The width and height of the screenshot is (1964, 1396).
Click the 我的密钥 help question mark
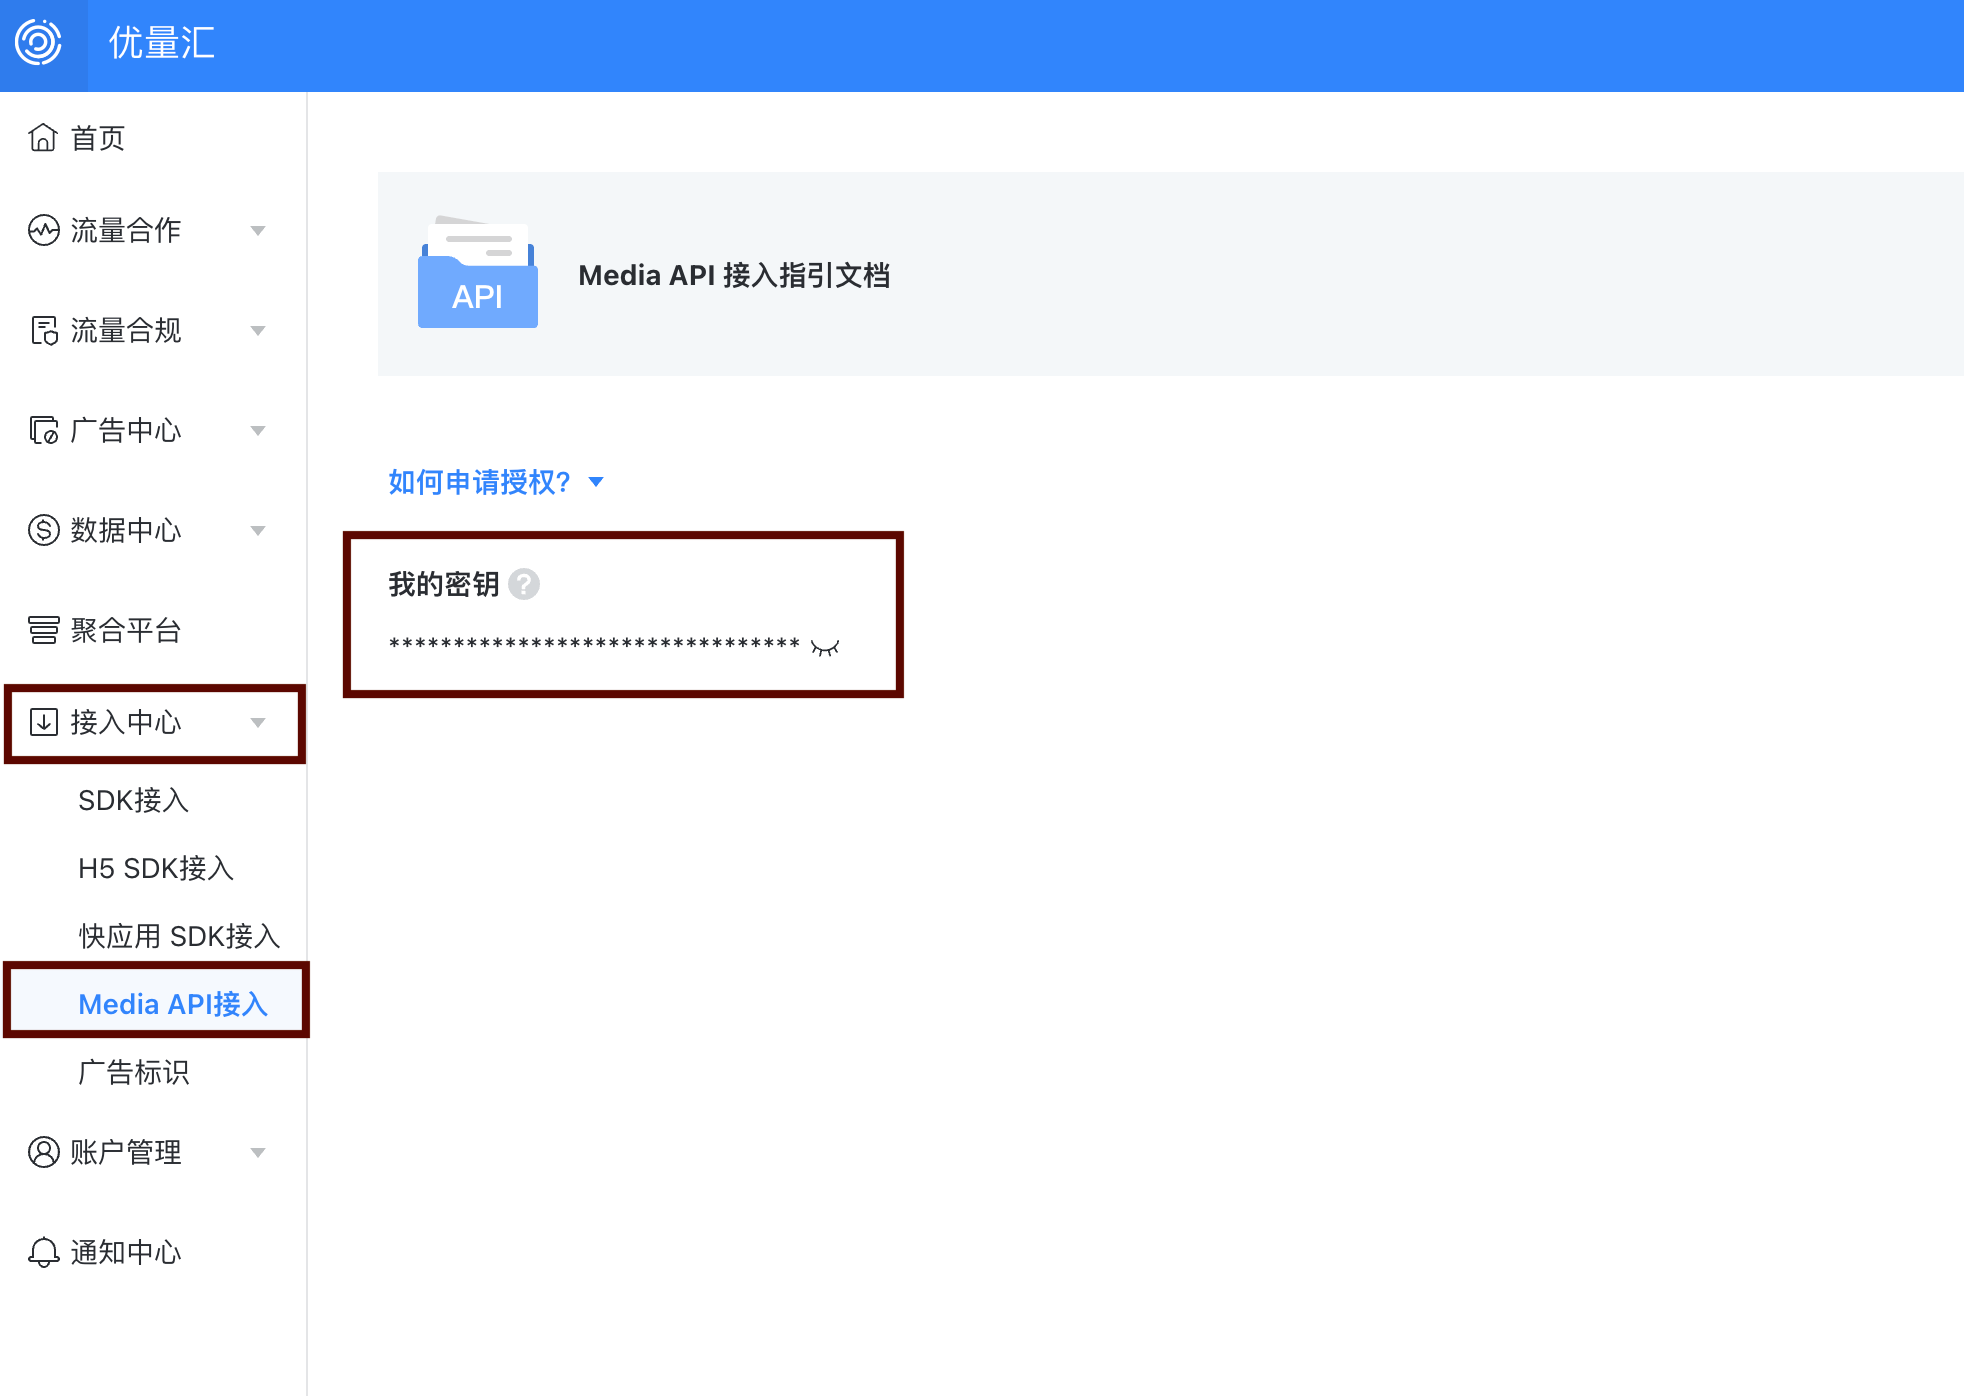tap(524, 585)
